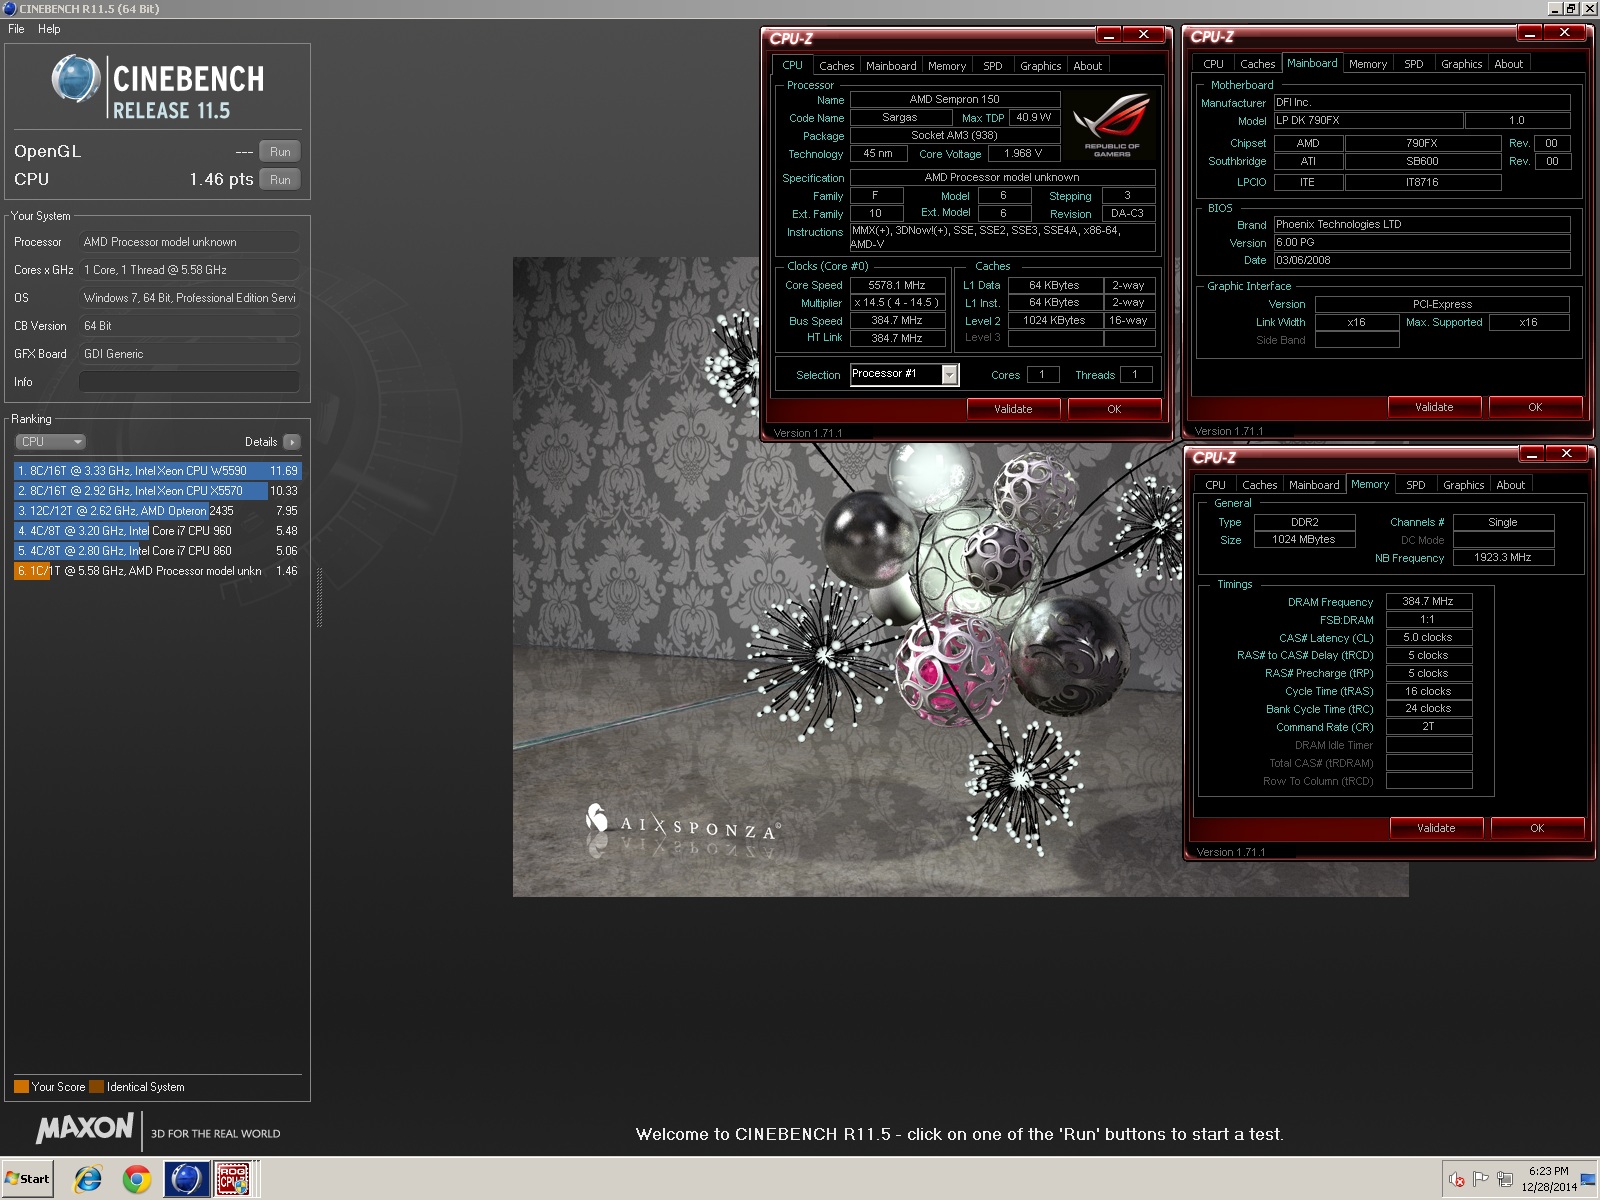Click OK in the CPU tab window

tap(1114, 409)
